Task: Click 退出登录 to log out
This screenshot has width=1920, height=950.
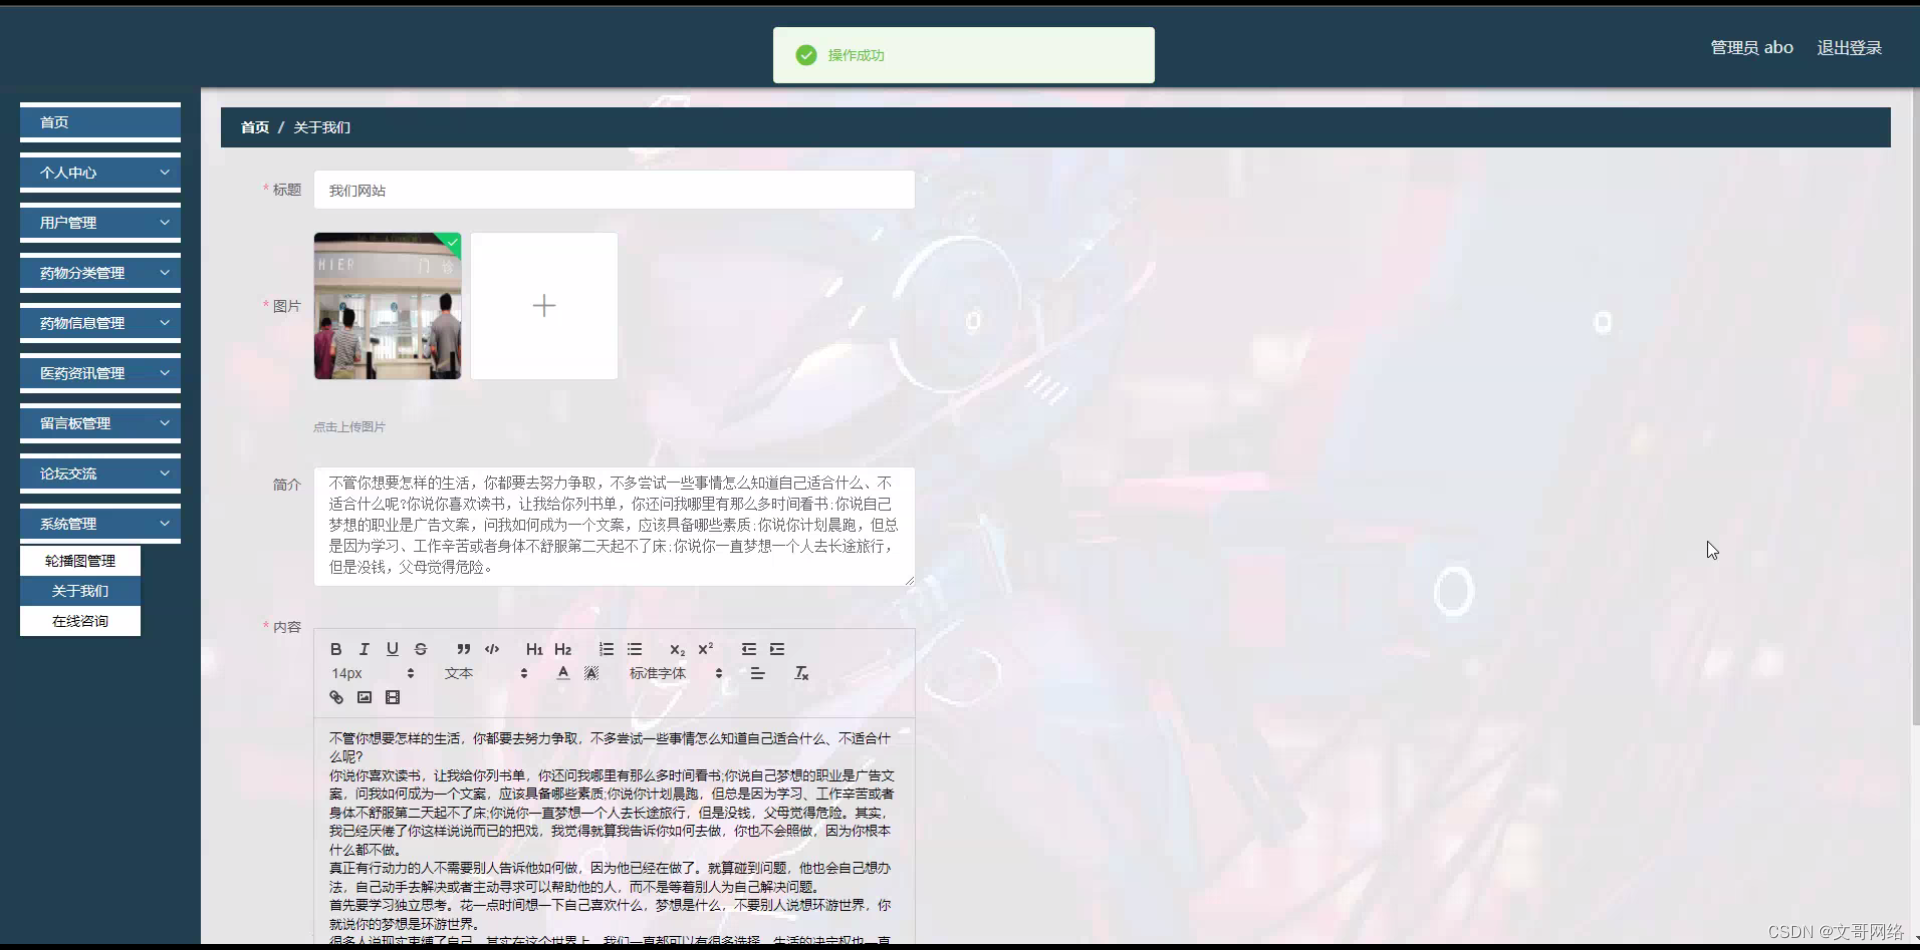Action: pyautogui.click(x=1848, y=47)
